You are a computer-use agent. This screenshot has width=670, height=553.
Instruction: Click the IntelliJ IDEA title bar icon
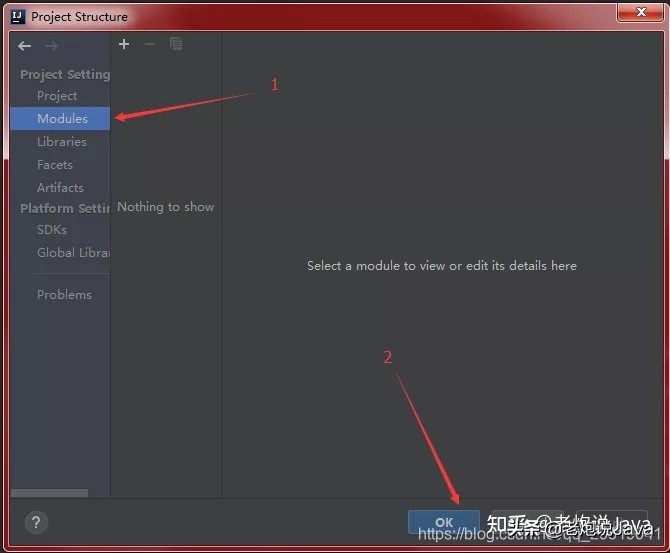(18, 17)
